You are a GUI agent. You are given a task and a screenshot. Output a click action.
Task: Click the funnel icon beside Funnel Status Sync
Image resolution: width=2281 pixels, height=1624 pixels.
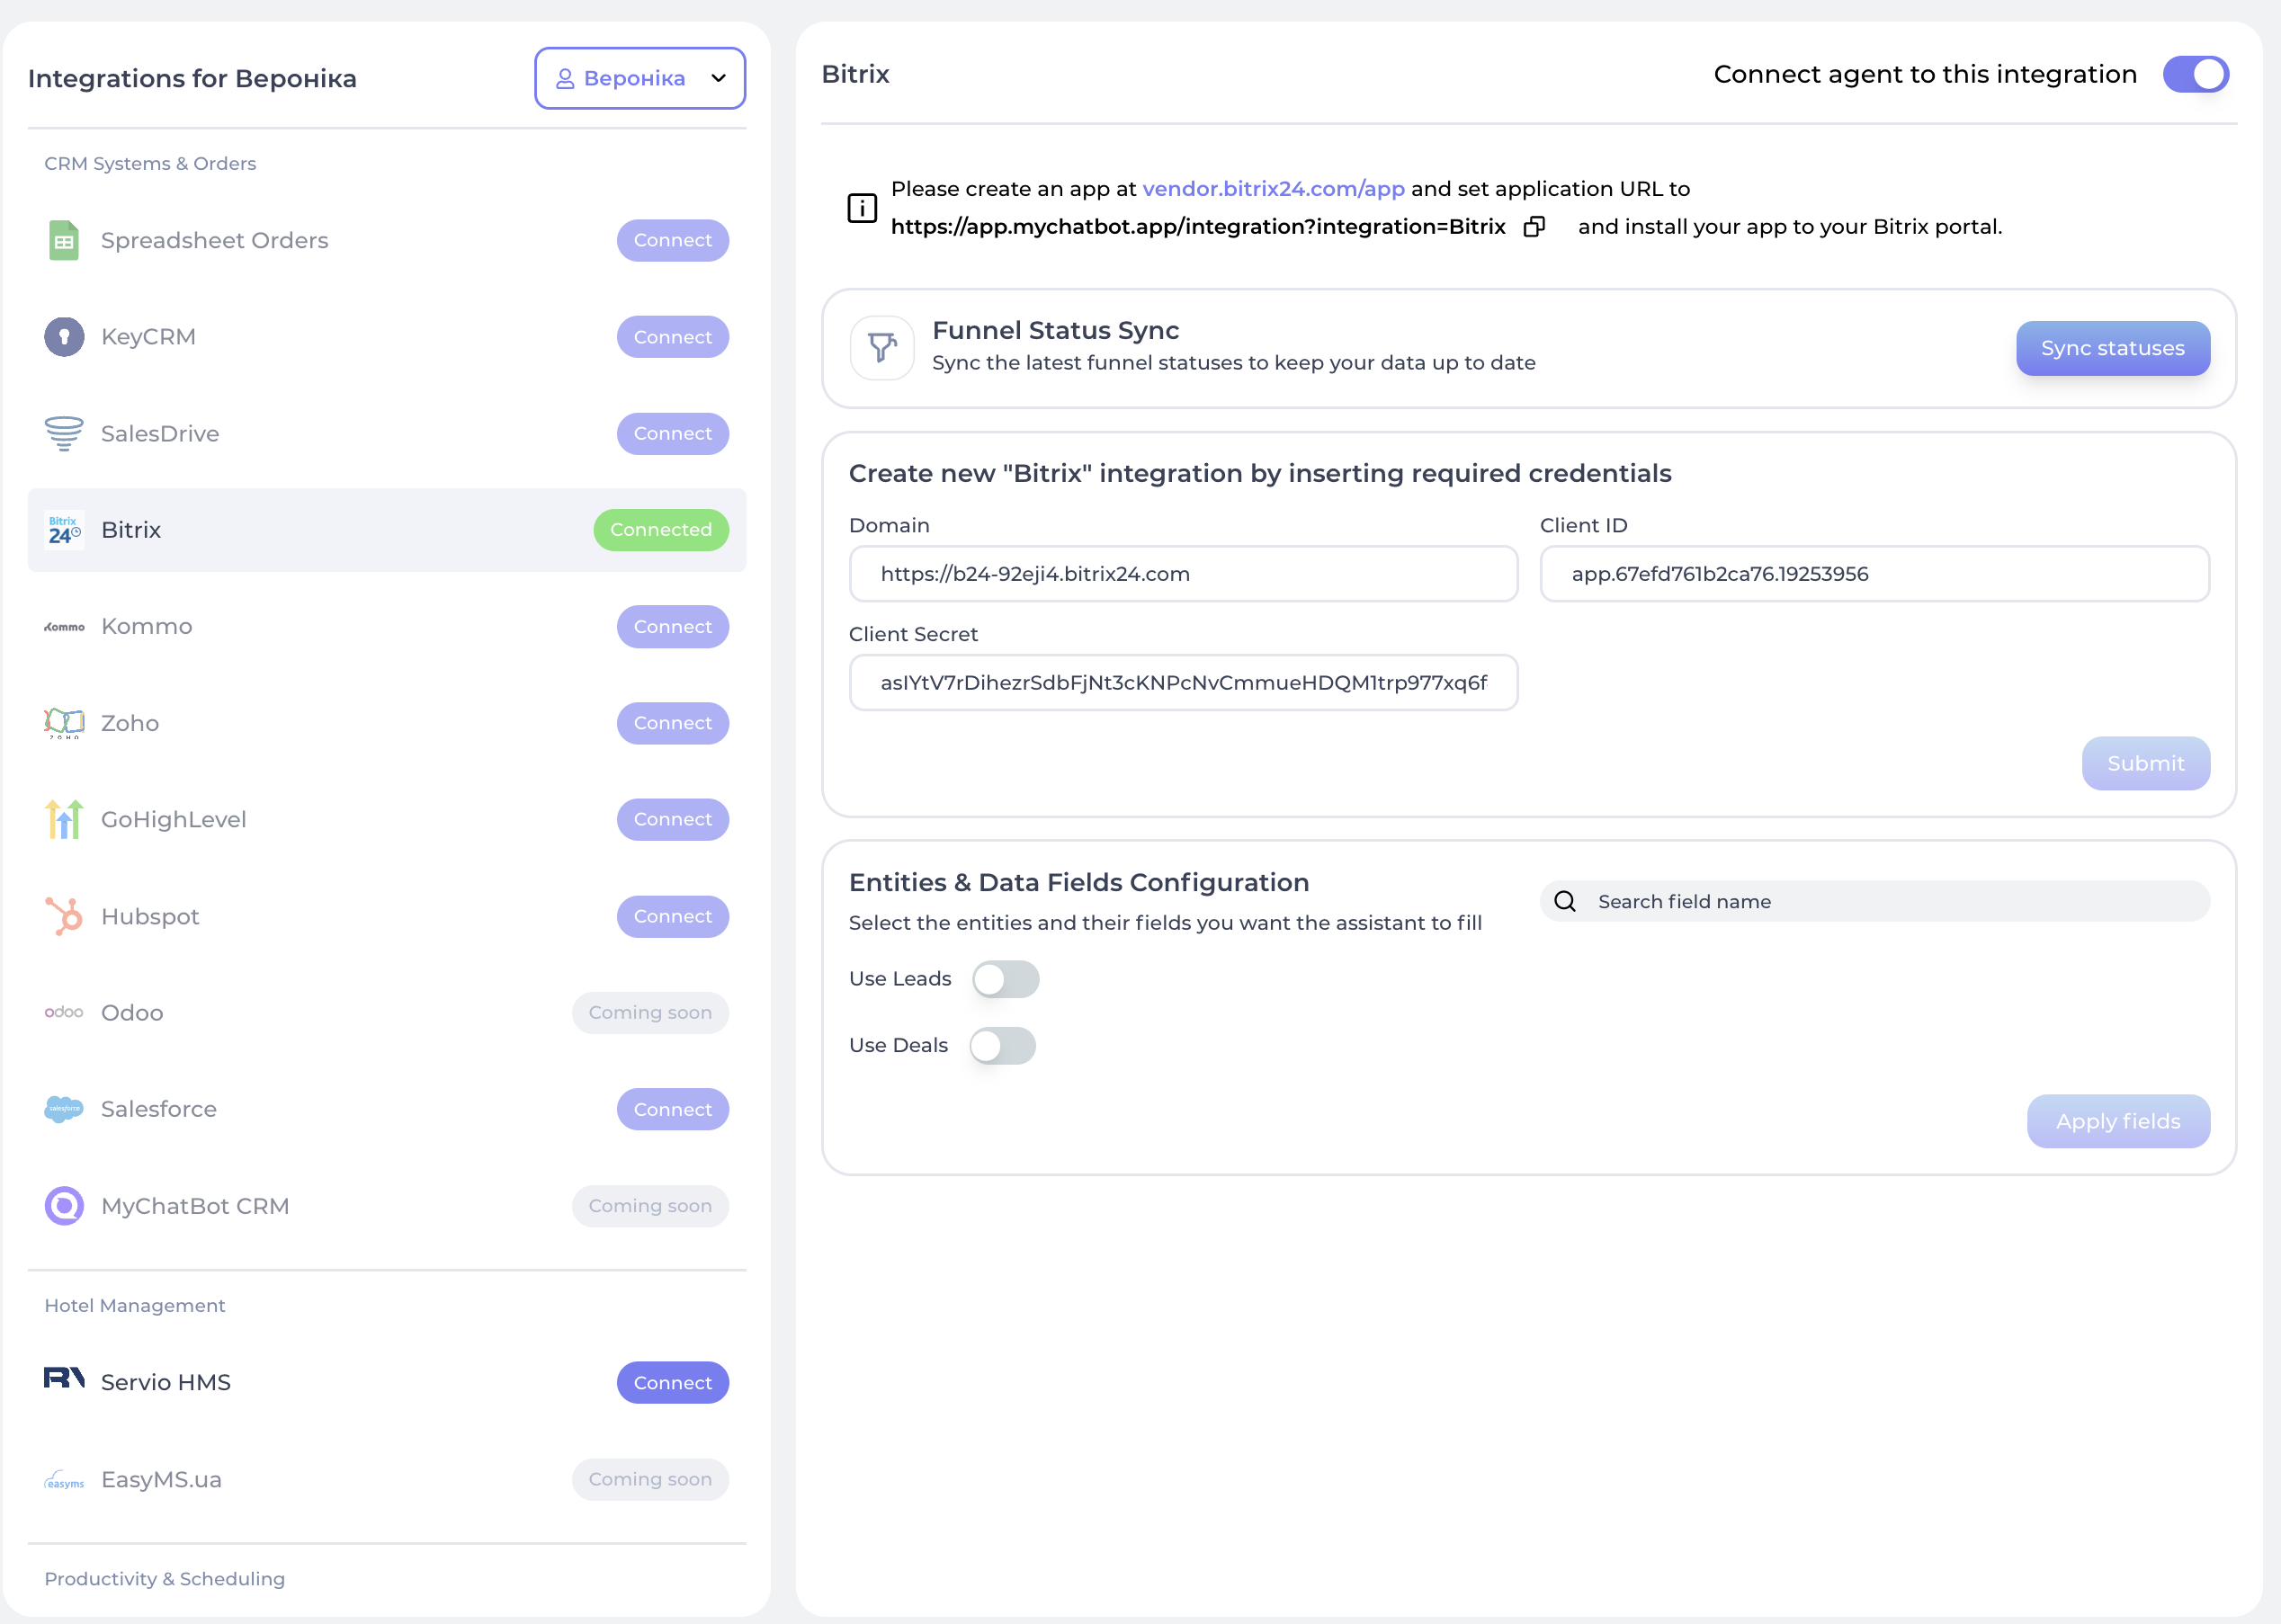click(x=881, y=348)
